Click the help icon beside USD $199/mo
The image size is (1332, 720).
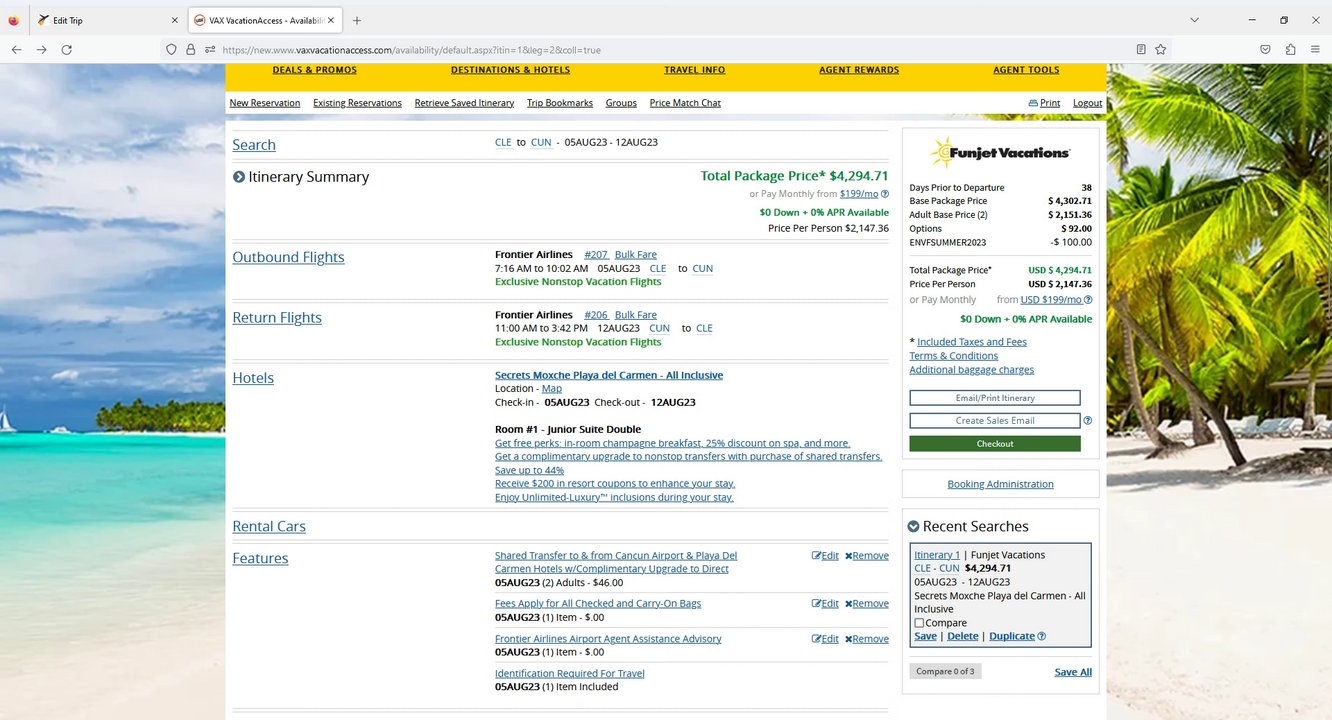coord(1088,299)
